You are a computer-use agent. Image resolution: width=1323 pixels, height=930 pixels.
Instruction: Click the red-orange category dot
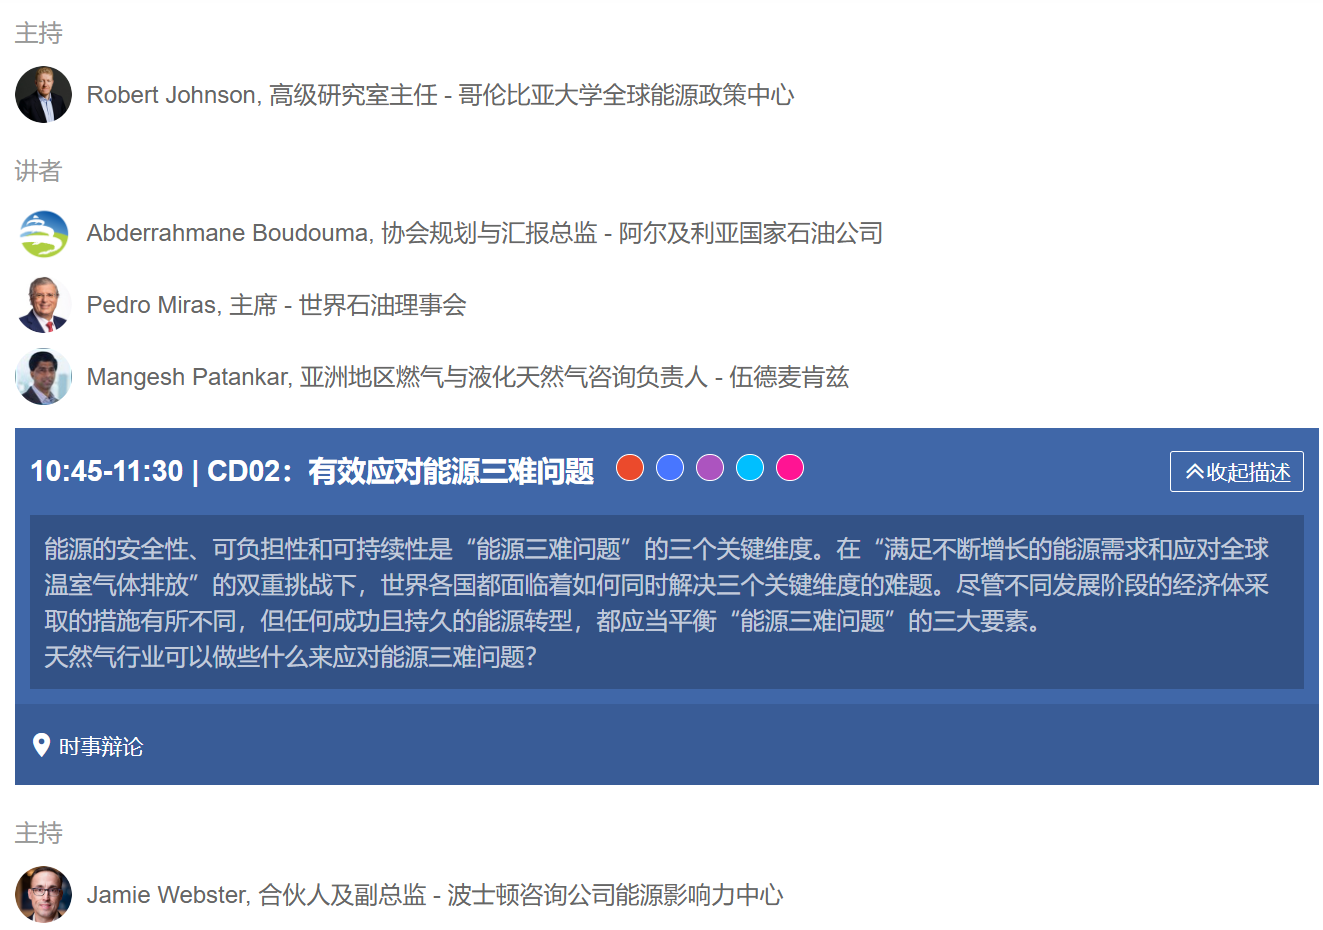click(x=630, y=467)
